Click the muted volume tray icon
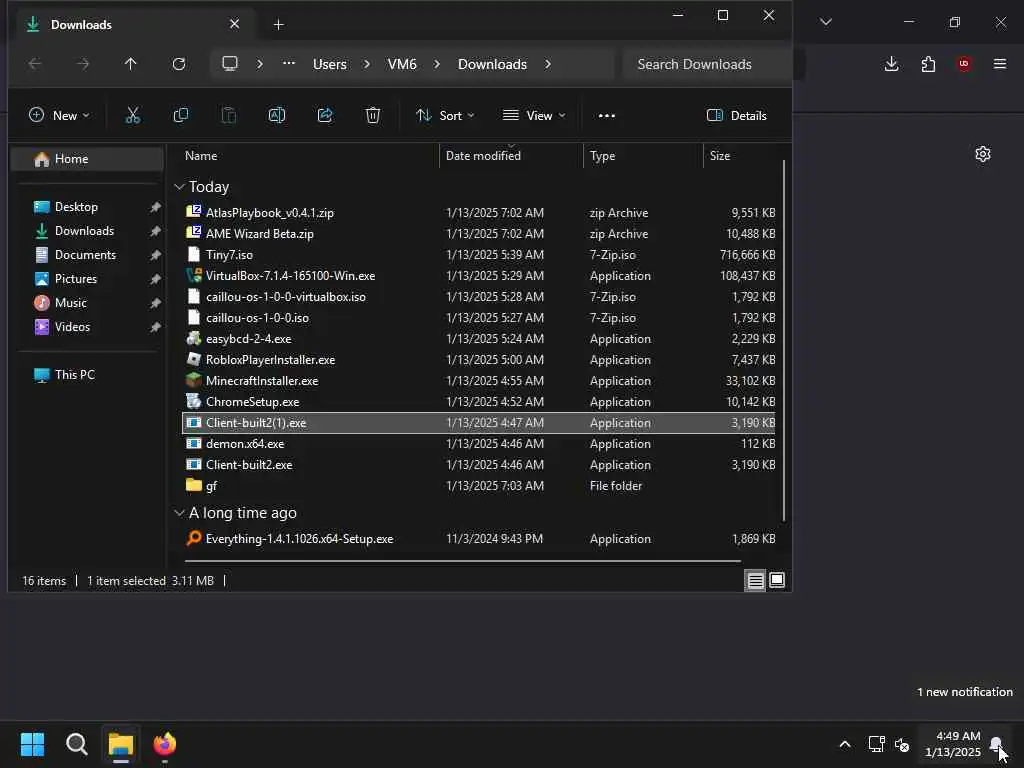 (903, 744)
